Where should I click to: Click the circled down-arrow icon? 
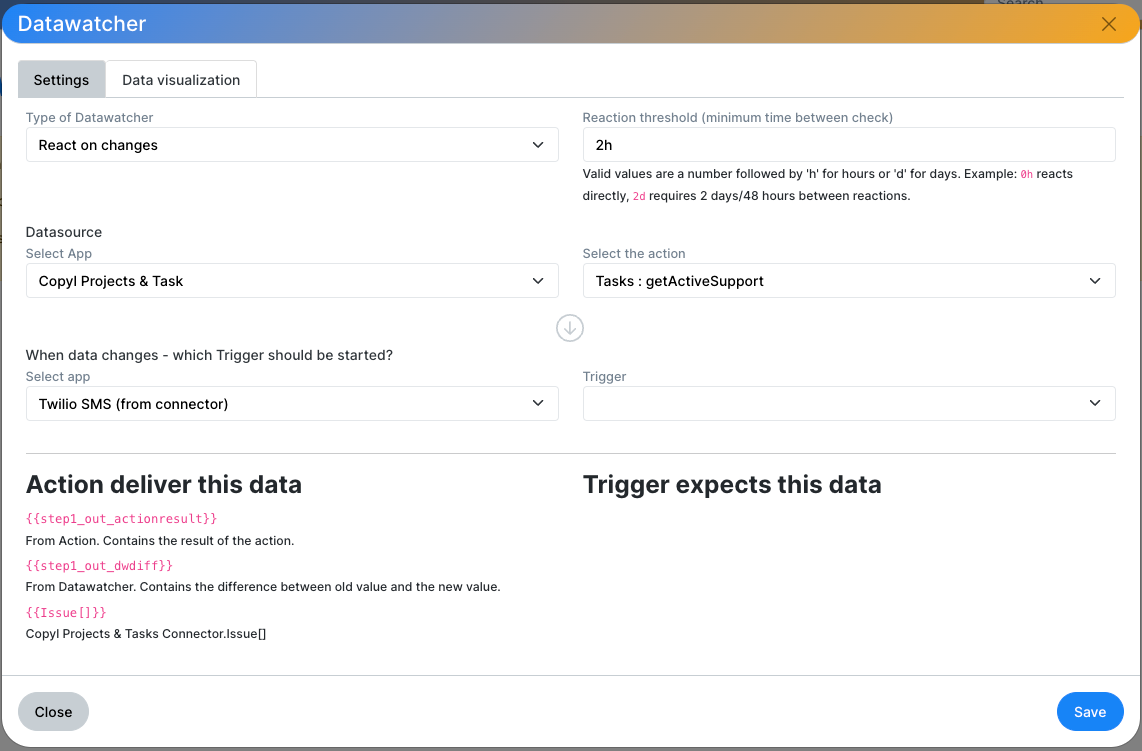coord(570,328)
